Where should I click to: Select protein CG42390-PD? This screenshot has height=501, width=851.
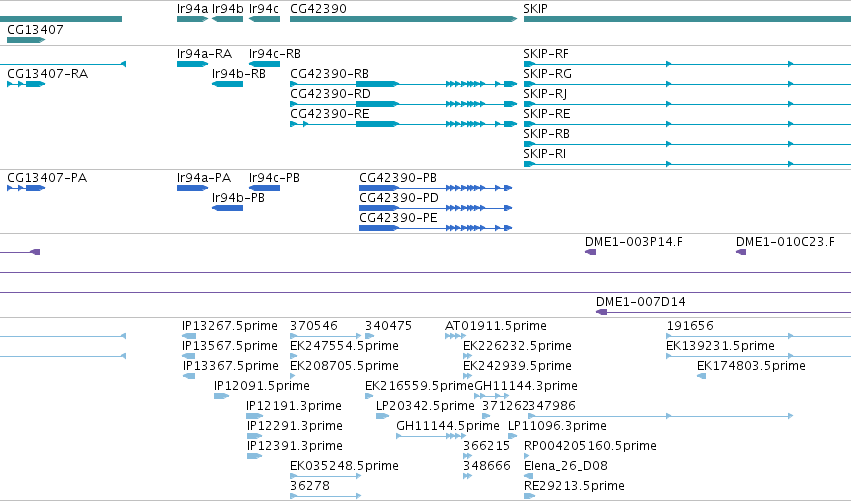coord(435,208)
